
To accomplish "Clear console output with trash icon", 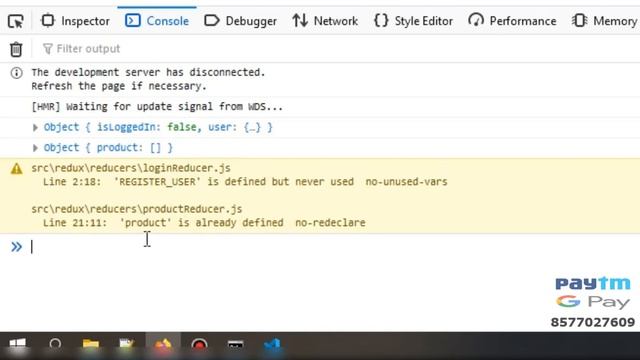I will pyautogui.click(x=16, y=49).
